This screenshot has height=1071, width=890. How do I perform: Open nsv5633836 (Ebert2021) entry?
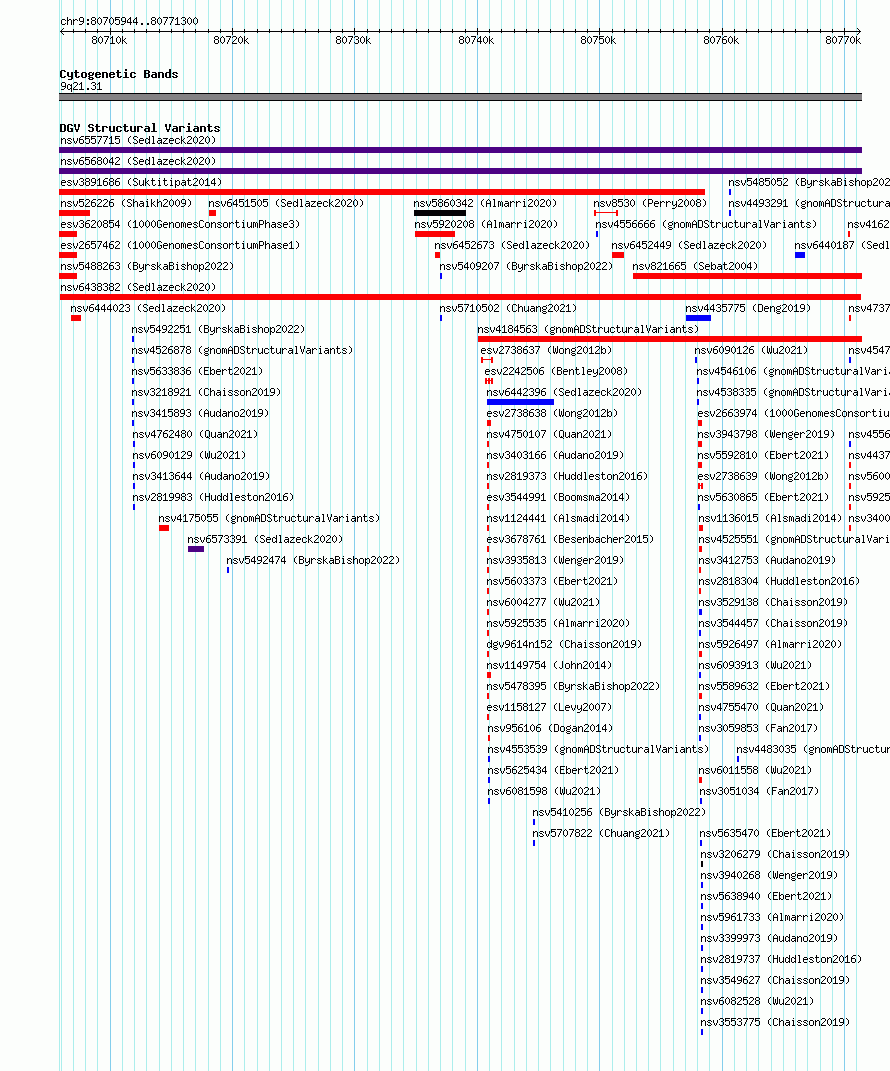point(197,372)
